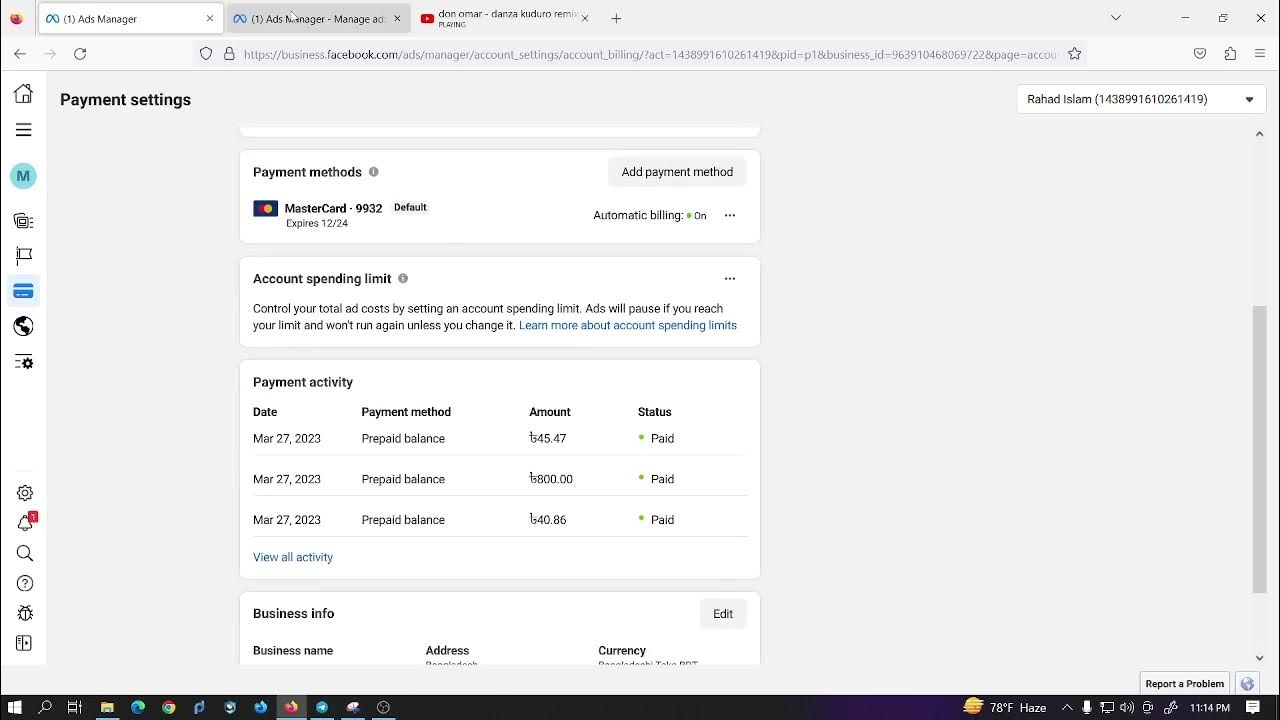This screenshot has width=1280, height=720.
Task: Click Edit button in Business info
Action: [723, 614]
